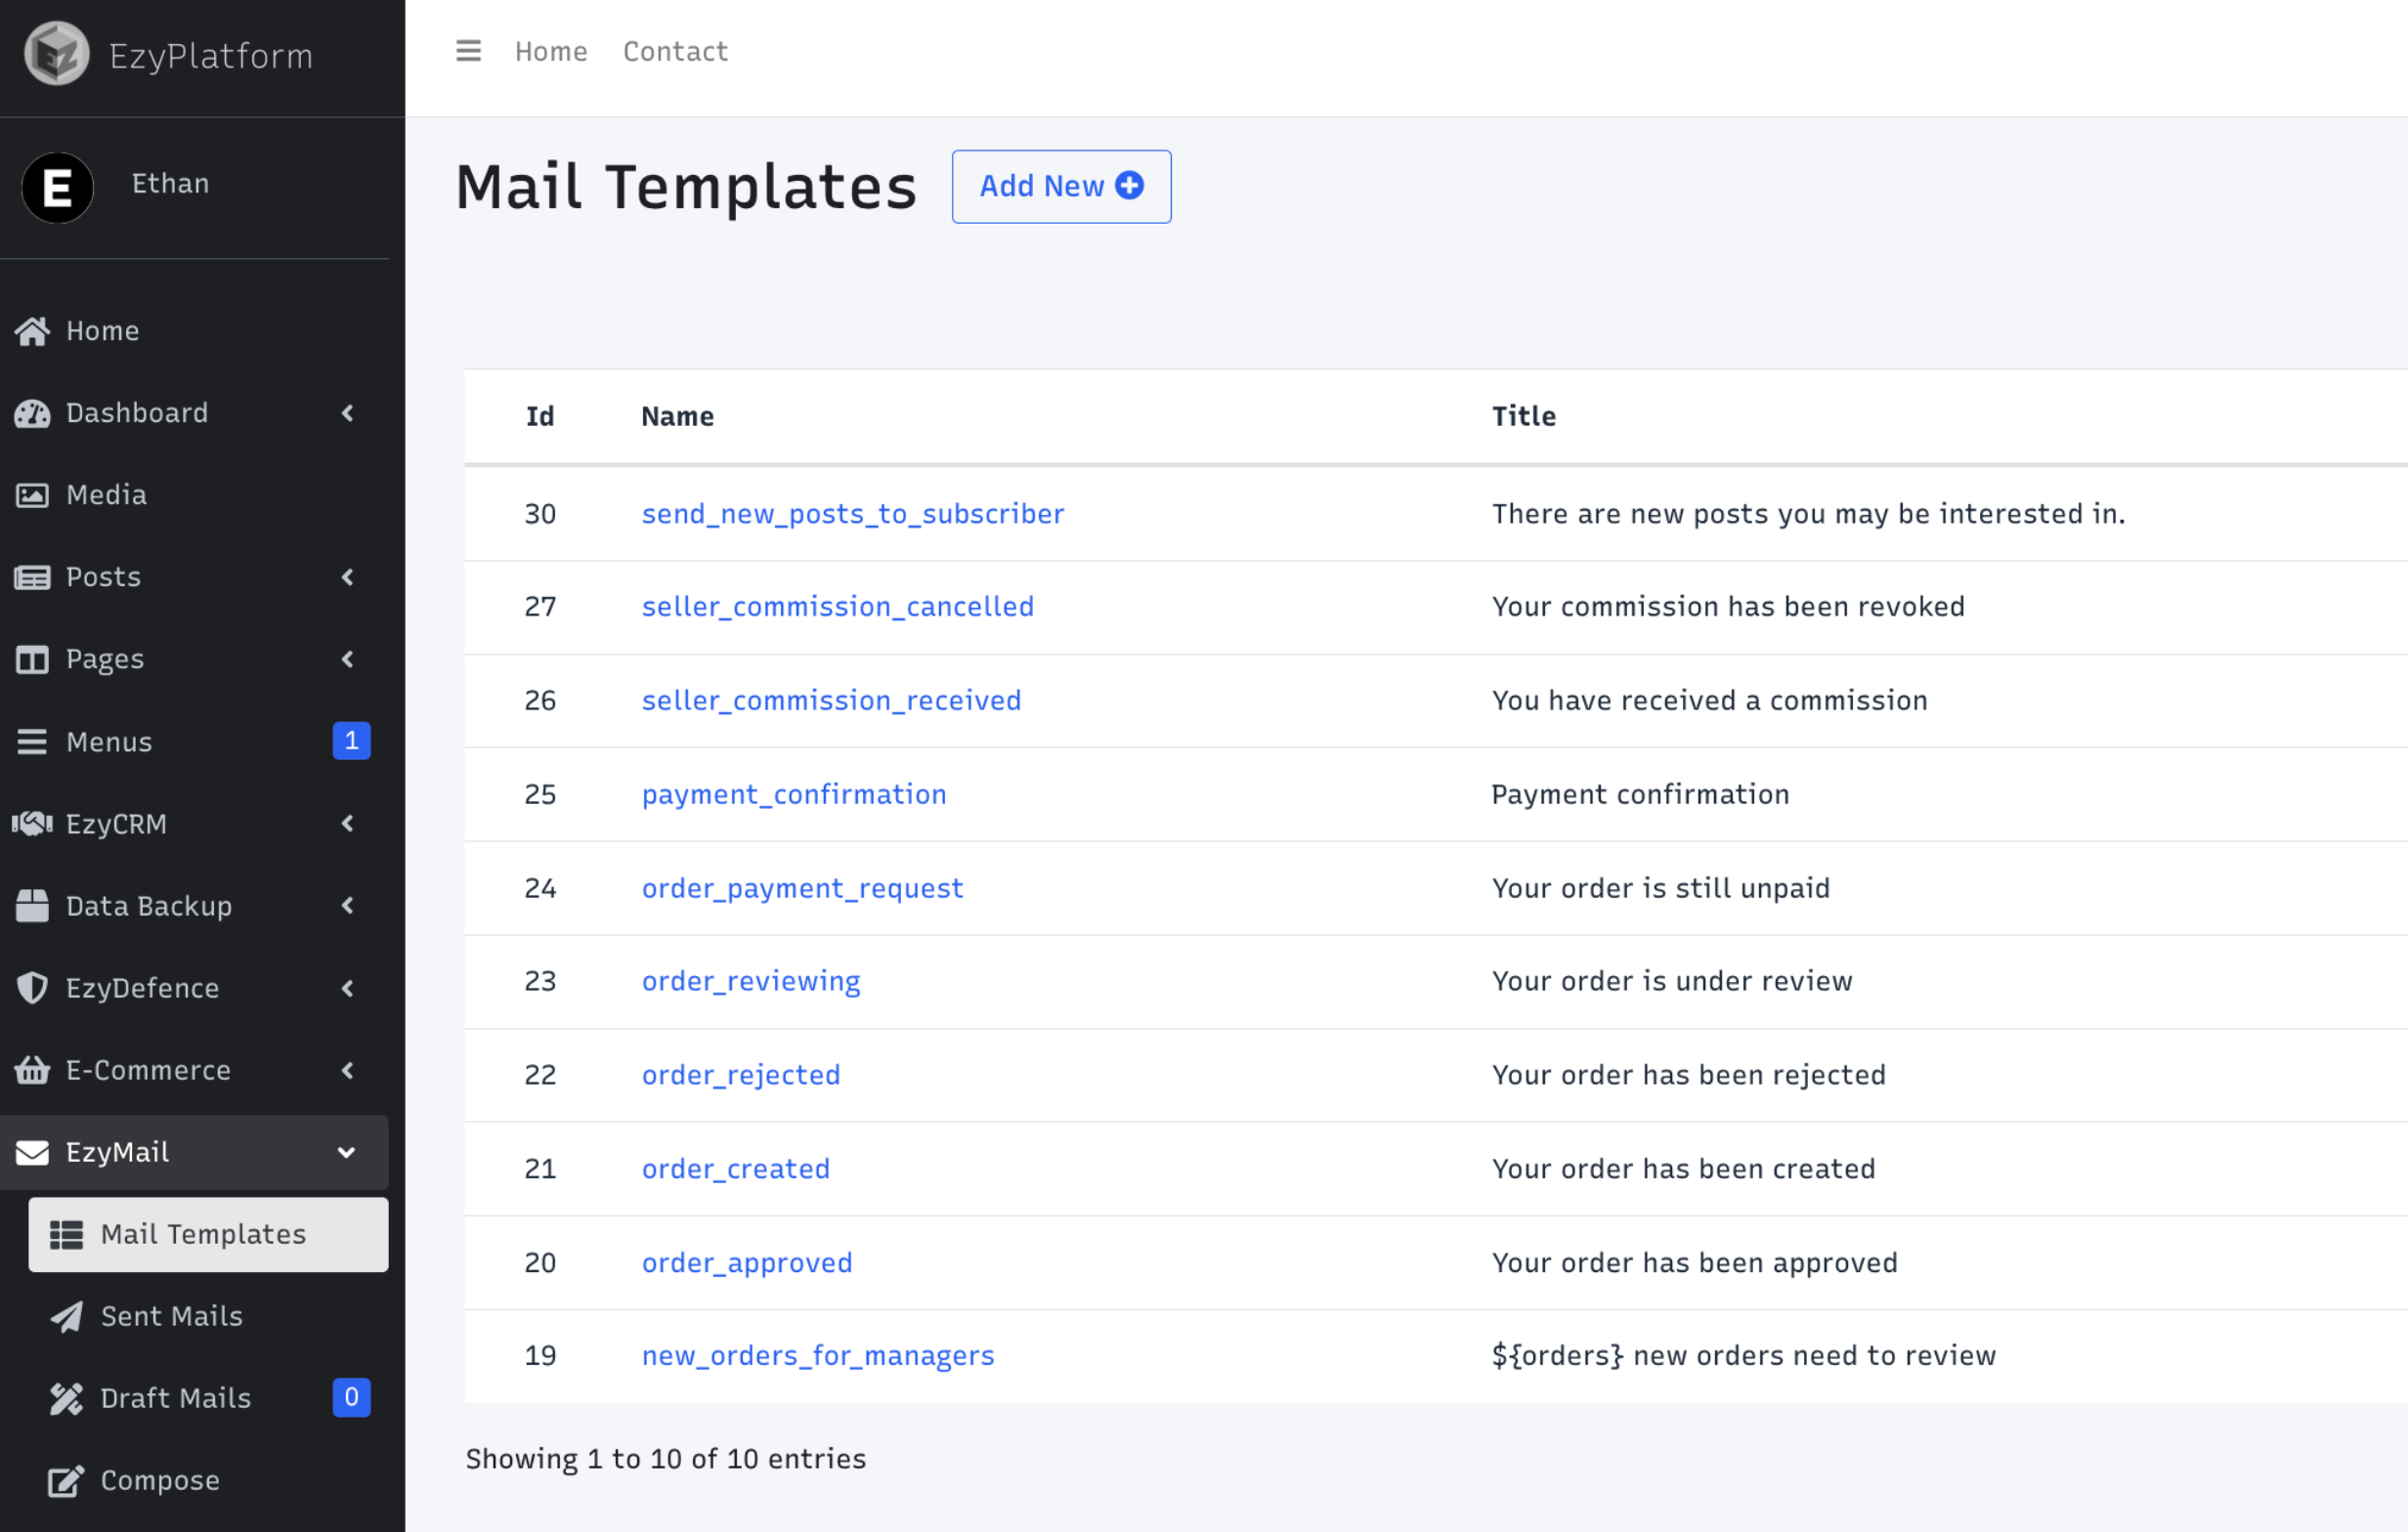Select Mail Templates sidebar item

(203, 1234)
